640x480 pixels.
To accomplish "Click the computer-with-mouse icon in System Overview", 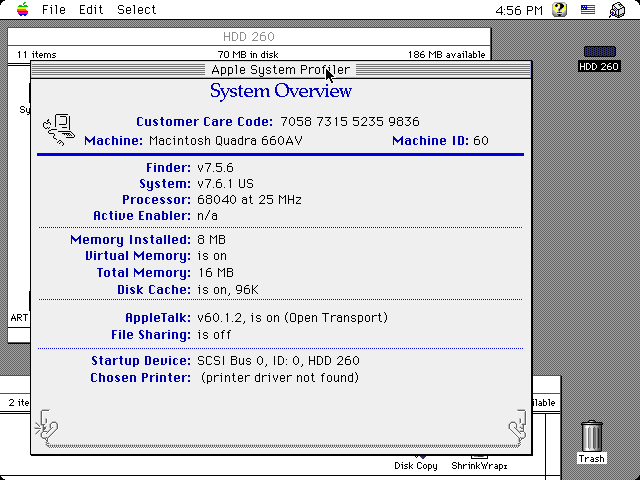I will [x=59, y=129].
